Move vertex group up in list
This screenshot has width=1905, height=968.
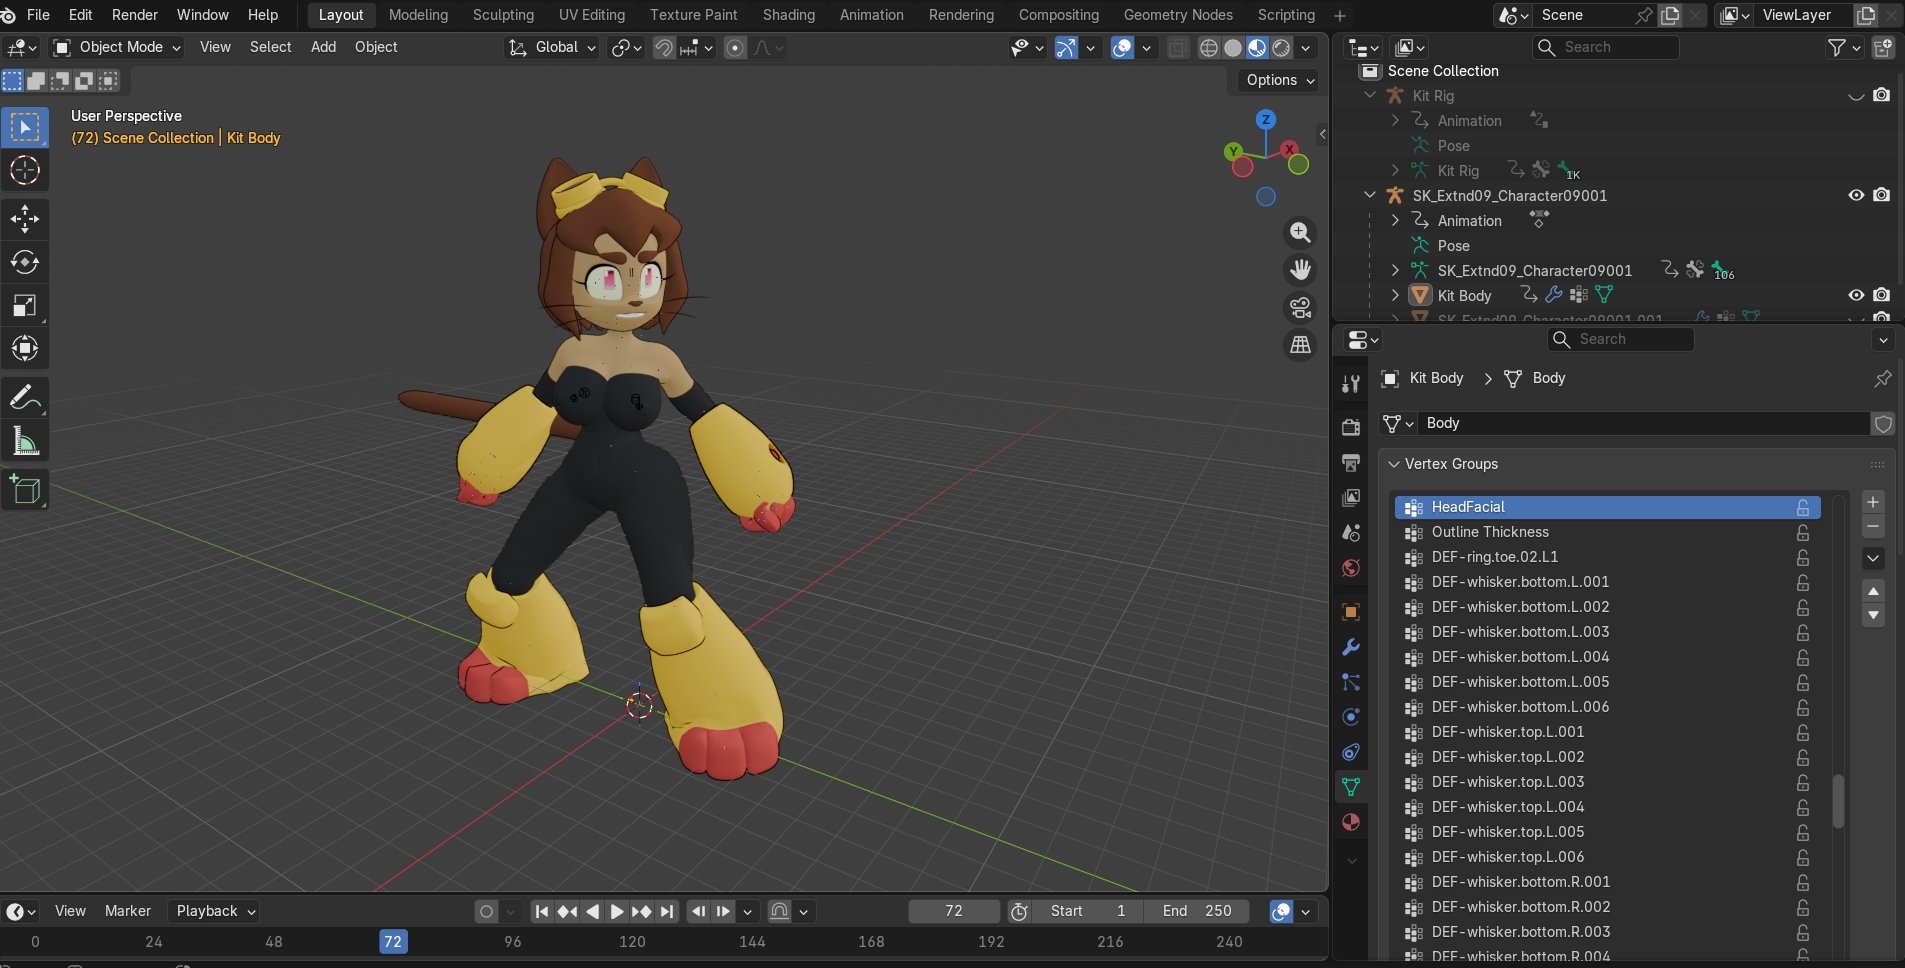pyautogui.click(x=1873, y=591)
